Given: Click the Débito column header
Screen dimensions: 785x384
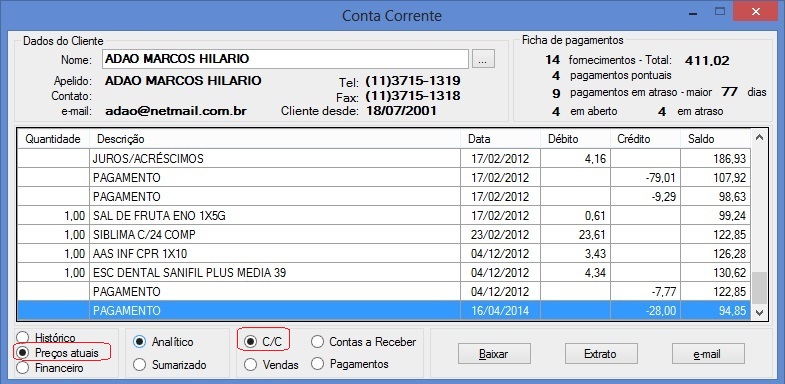Looking at the screenshot, I should click(x=576, y=139).
